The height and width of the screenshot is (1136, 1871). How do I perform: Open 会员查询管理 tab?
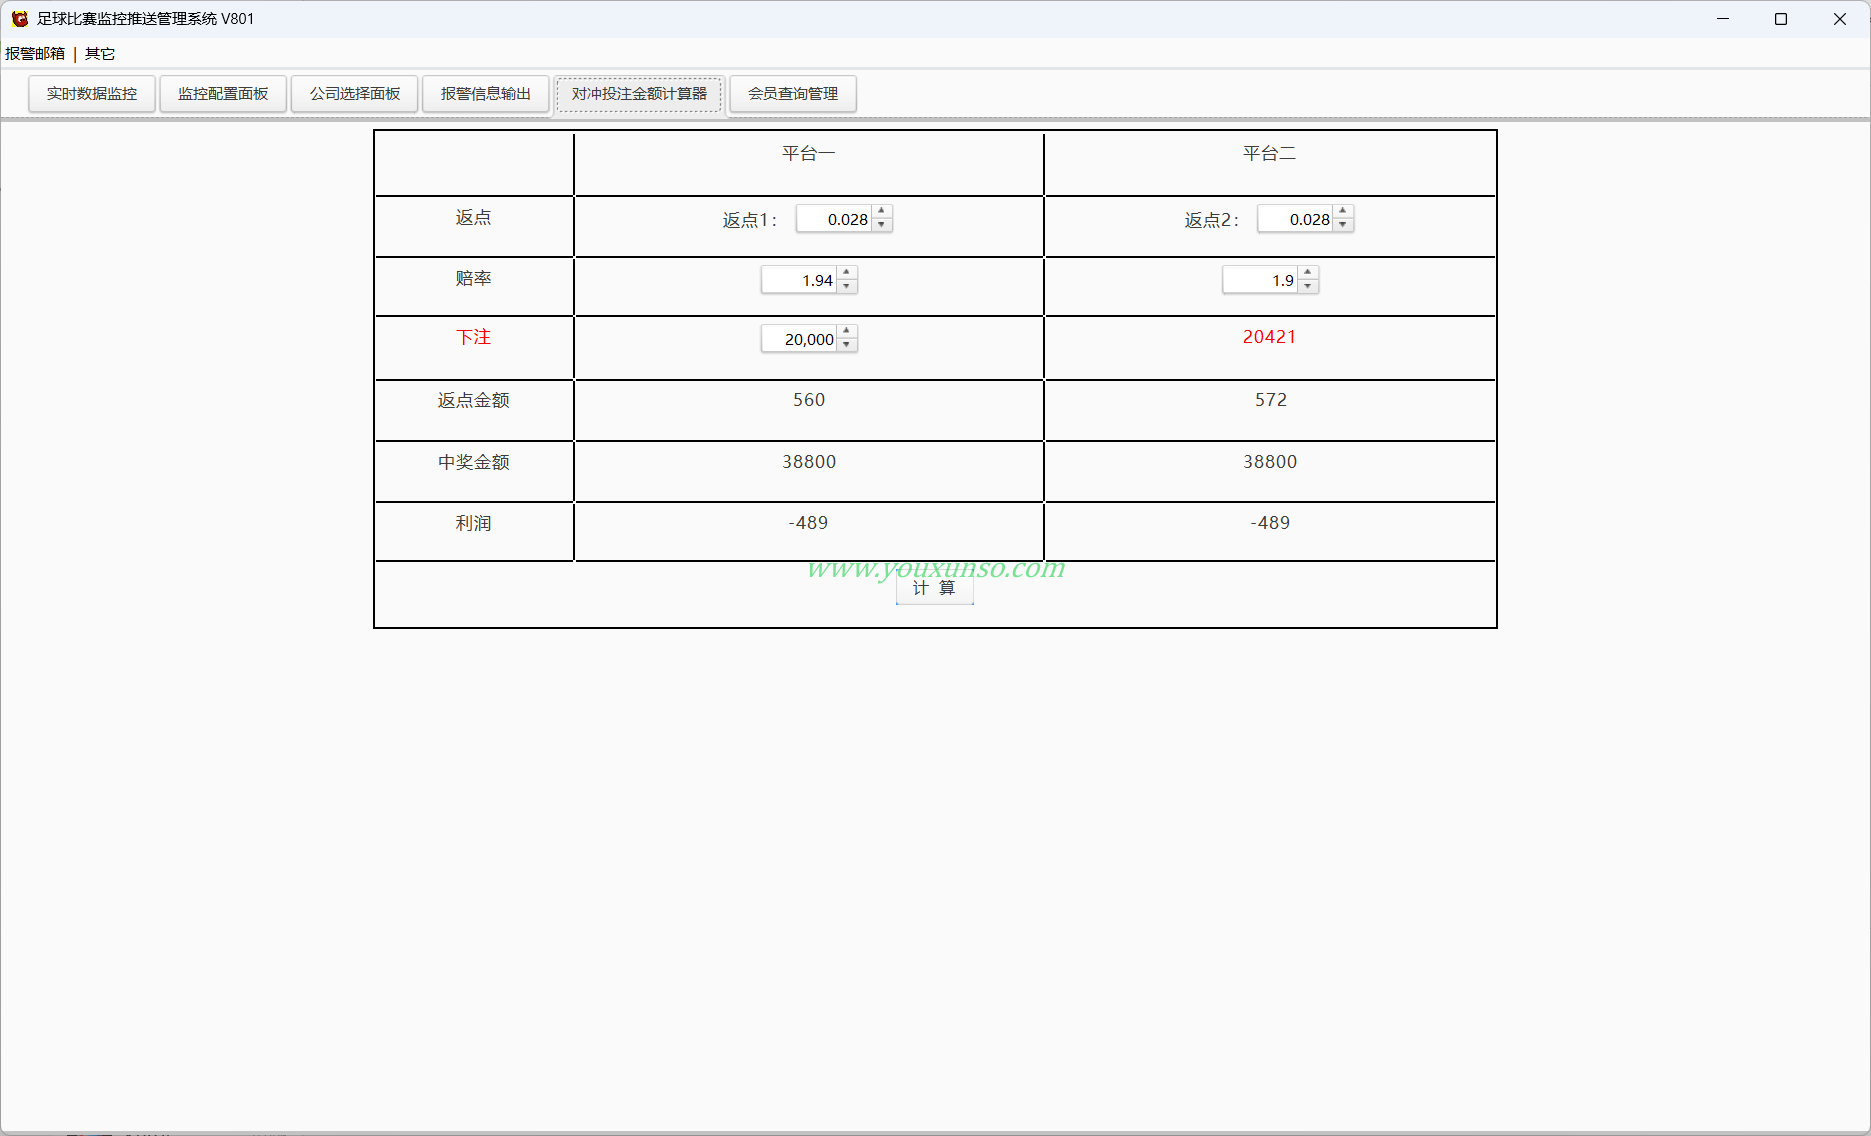793,94
